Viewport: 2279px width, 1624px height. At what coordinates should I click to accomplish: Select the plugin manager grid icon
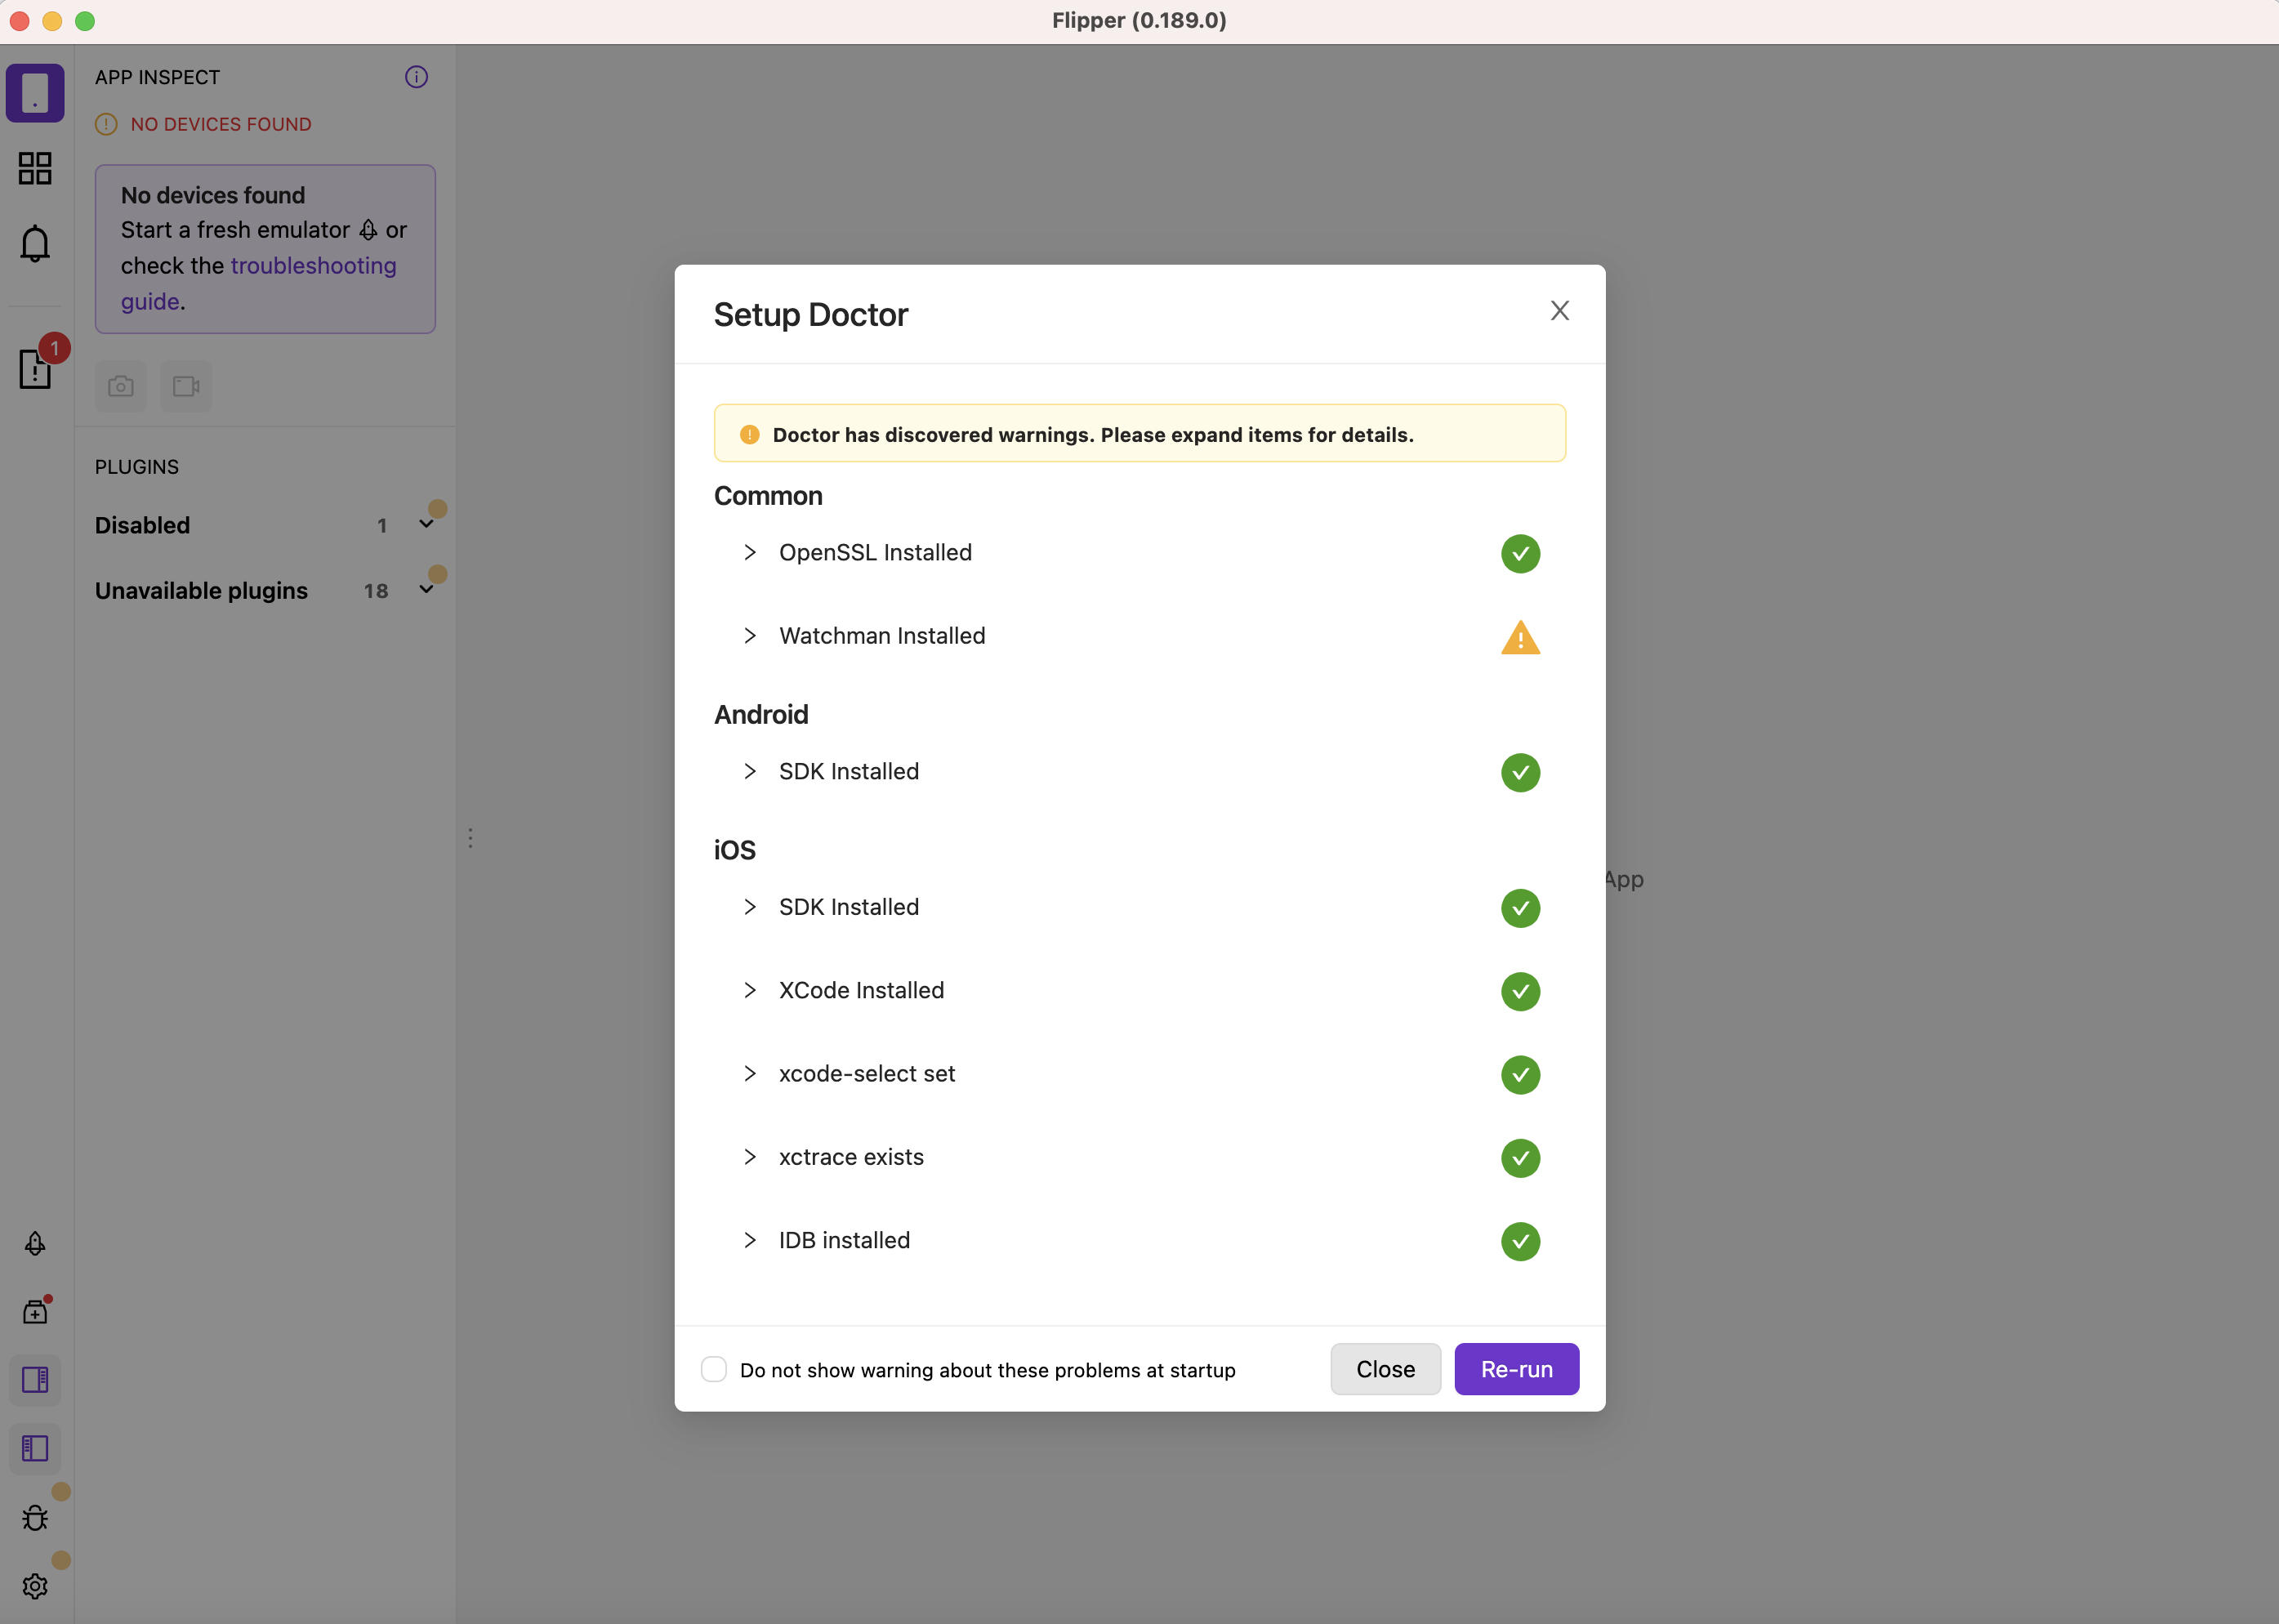tap(36, 168)
